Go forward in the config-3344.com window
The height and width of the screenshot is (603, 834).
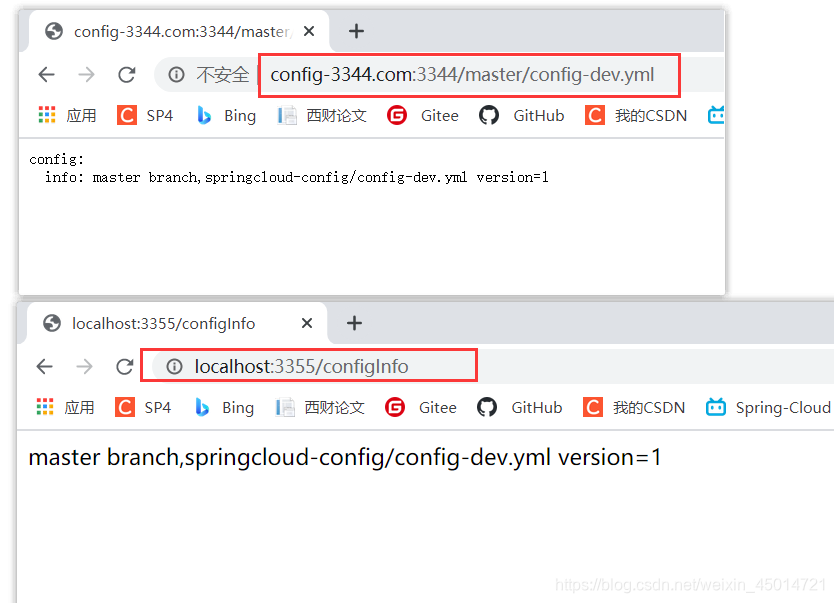tap(86, 74)
